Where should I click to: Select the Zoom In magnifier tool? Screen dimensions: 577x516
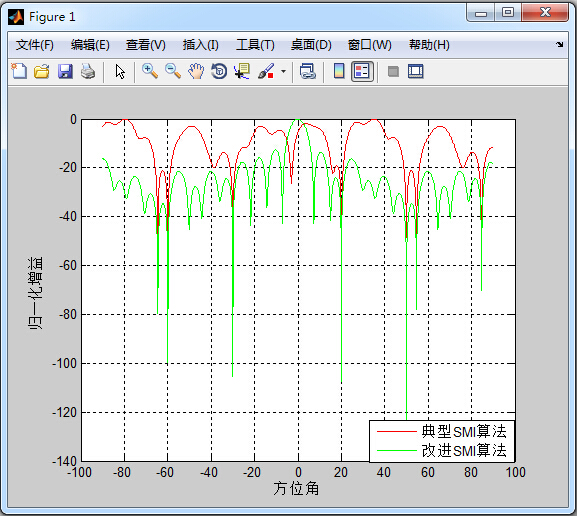pyautogui.click(x=150, y=71)
